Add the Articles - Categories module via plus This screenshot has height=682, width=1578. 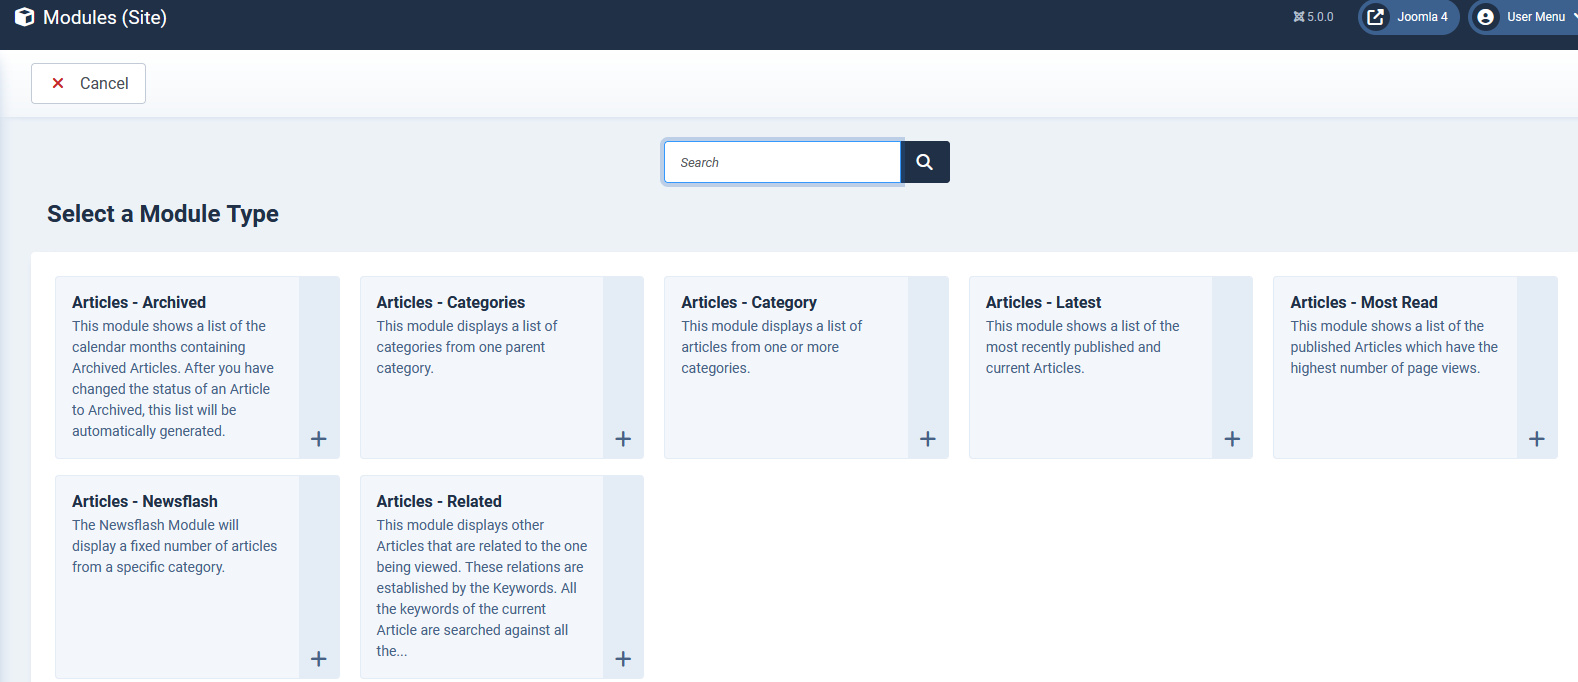[x=623, y=439]
